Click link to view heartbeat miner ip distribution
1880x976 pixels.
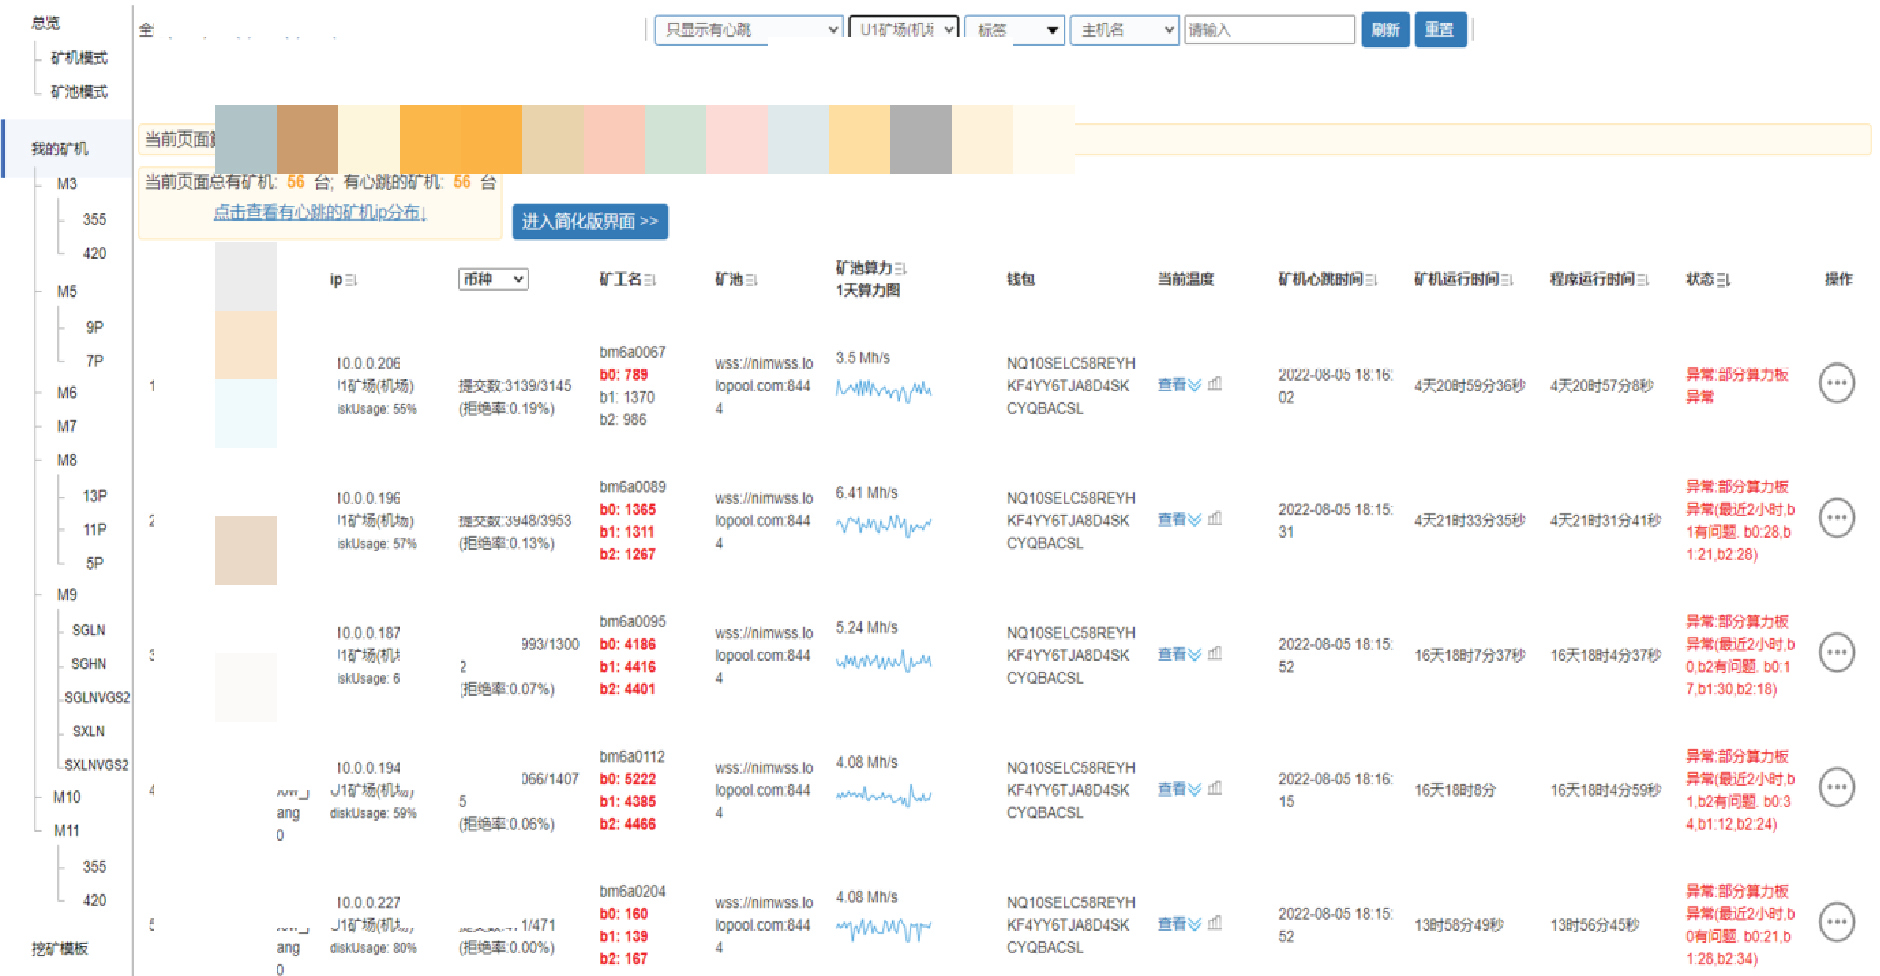coord(319,213)
